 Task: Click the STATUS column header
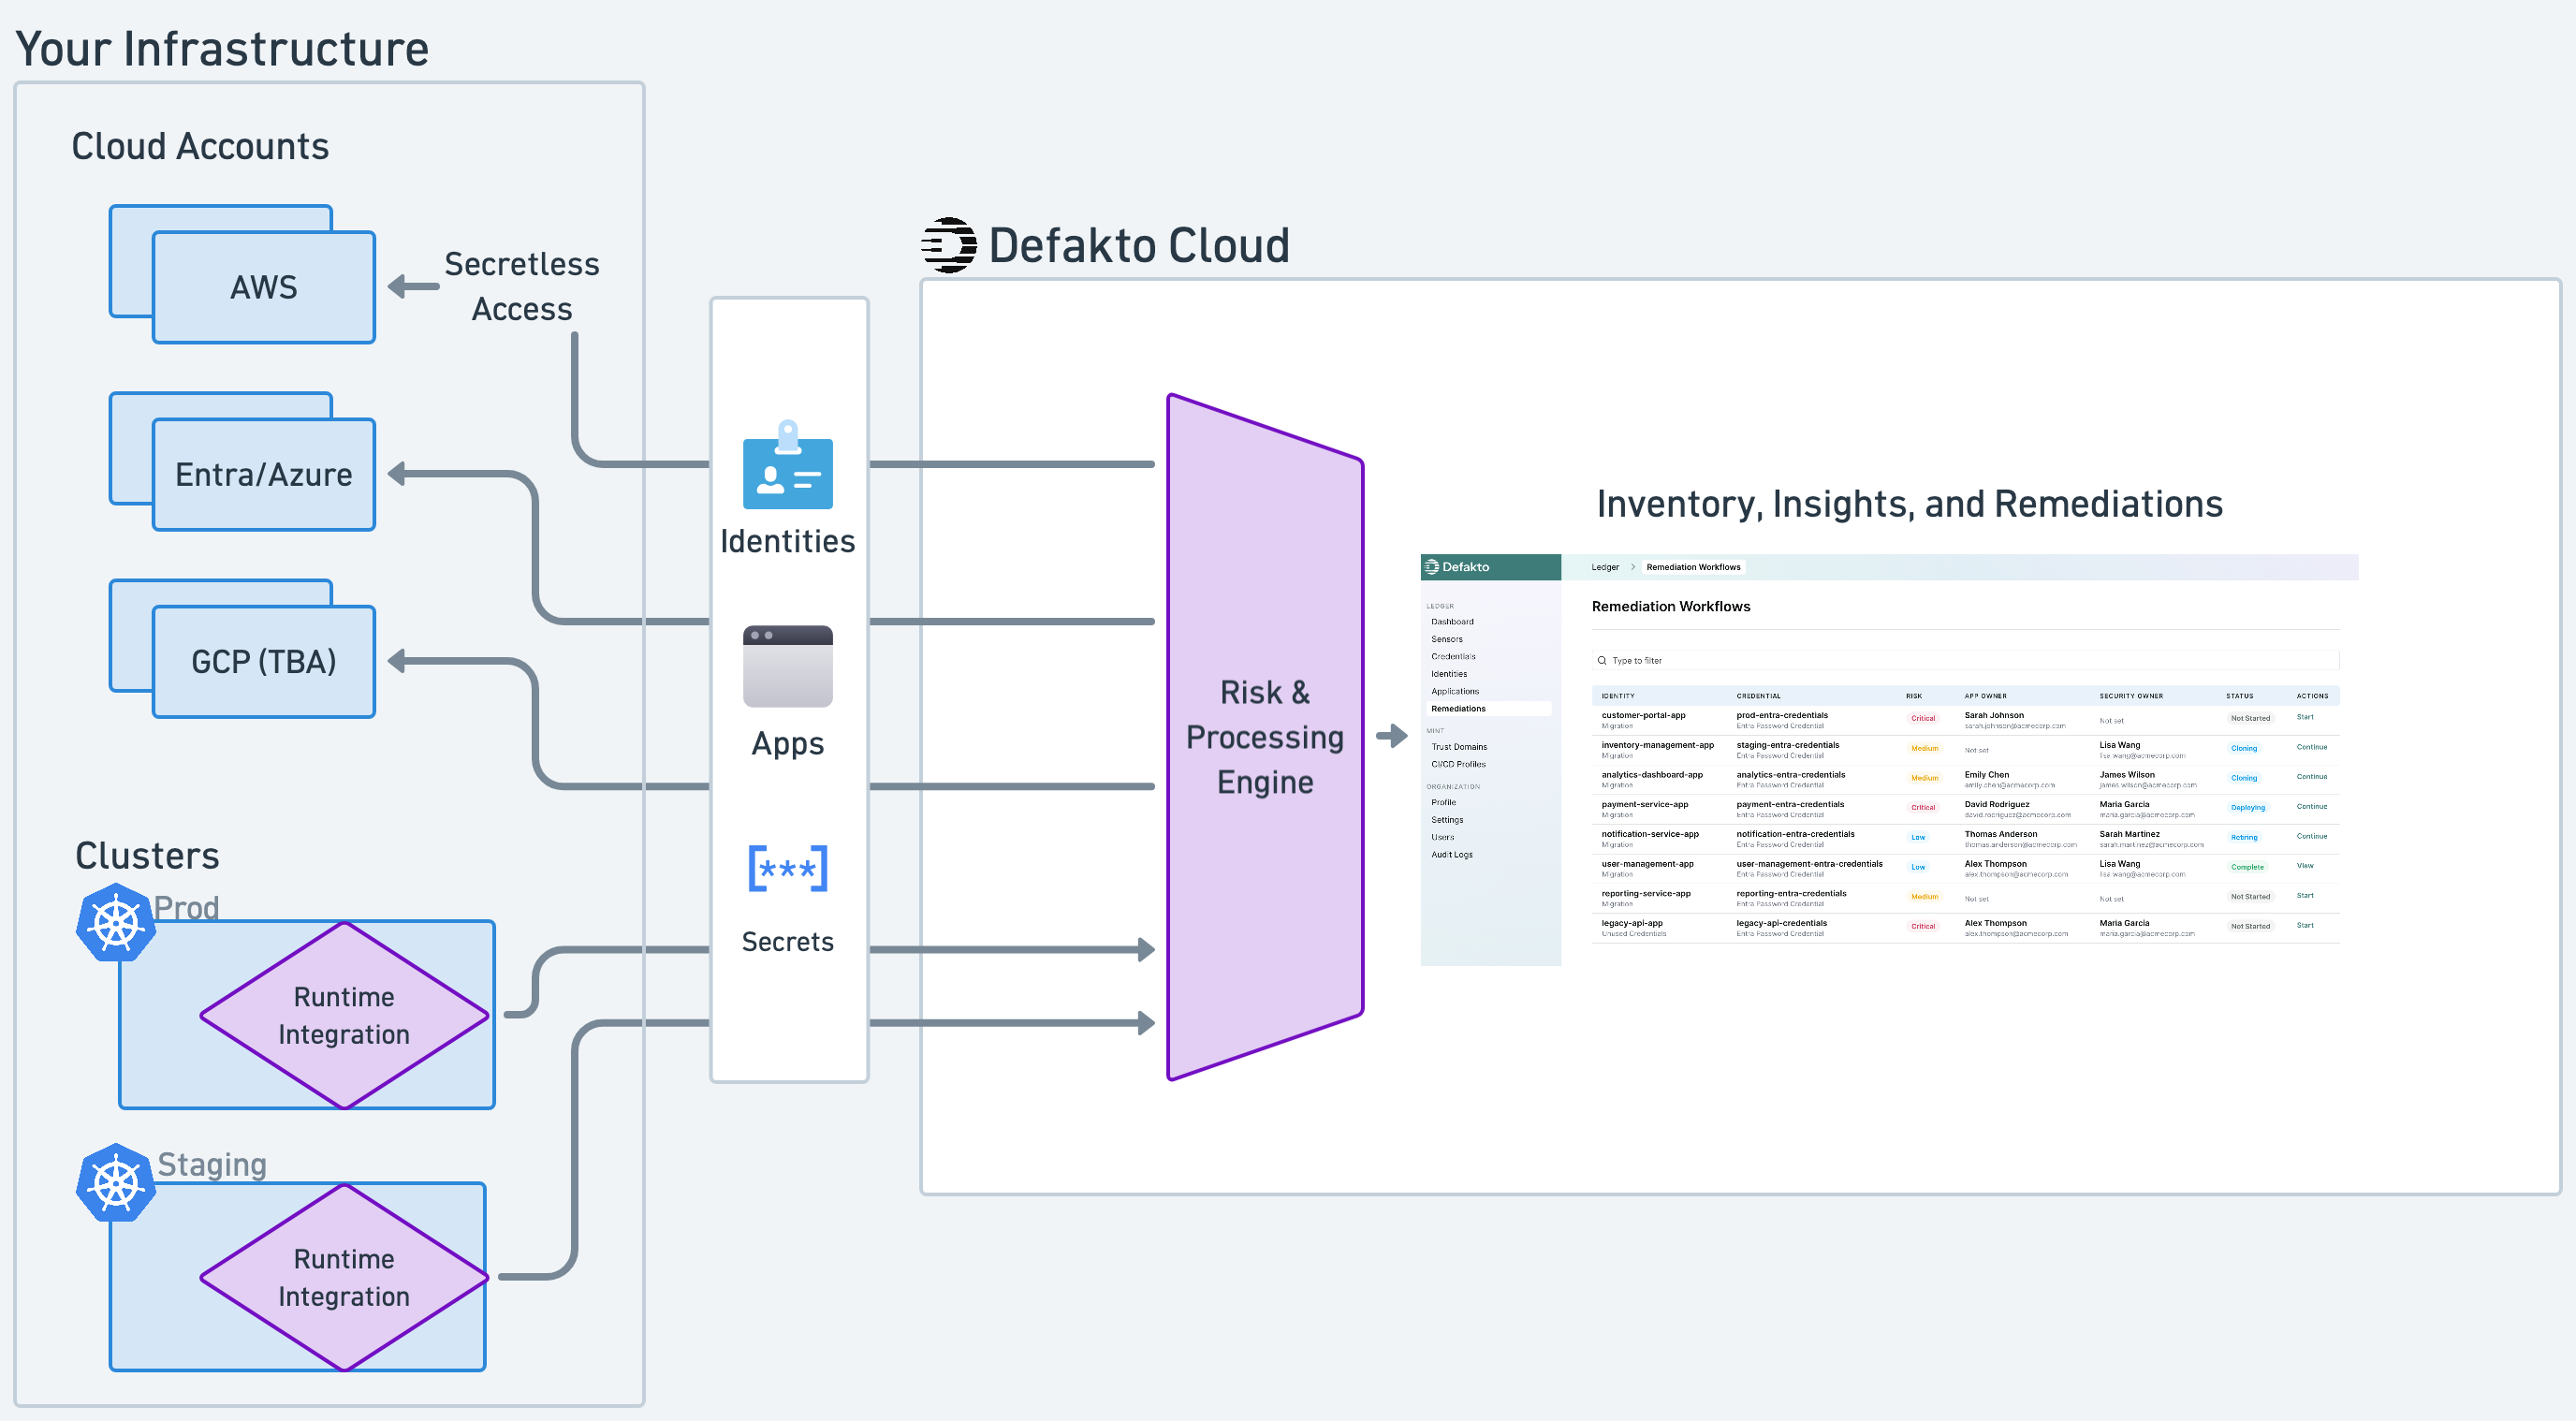pyautogui.click(x=2239, y=696)
